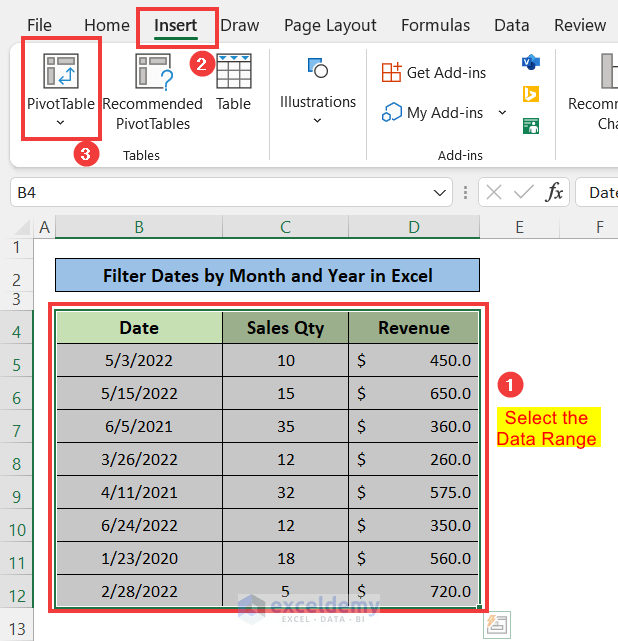
Task: Select column D header
Action: tap(414, 227)
